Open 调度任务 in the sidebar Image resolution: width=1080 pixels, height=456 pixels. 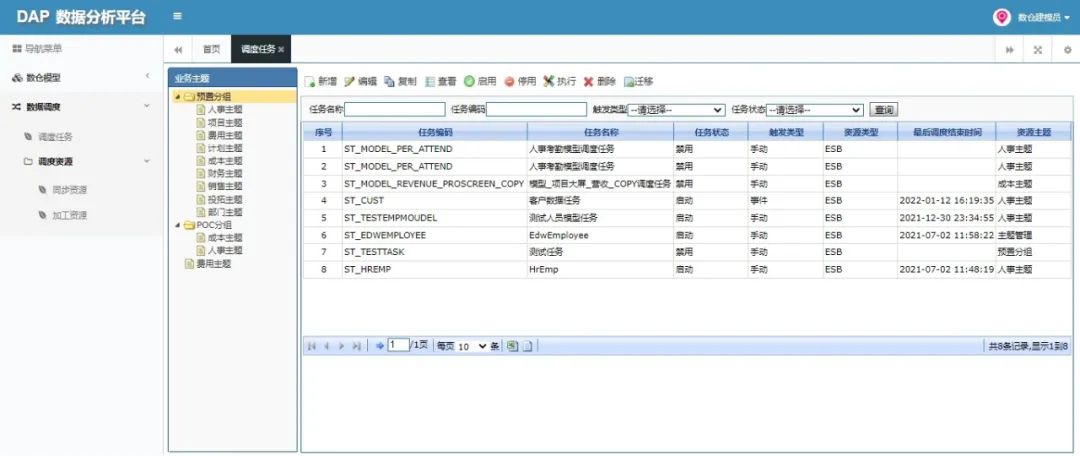tap(56, 136)
